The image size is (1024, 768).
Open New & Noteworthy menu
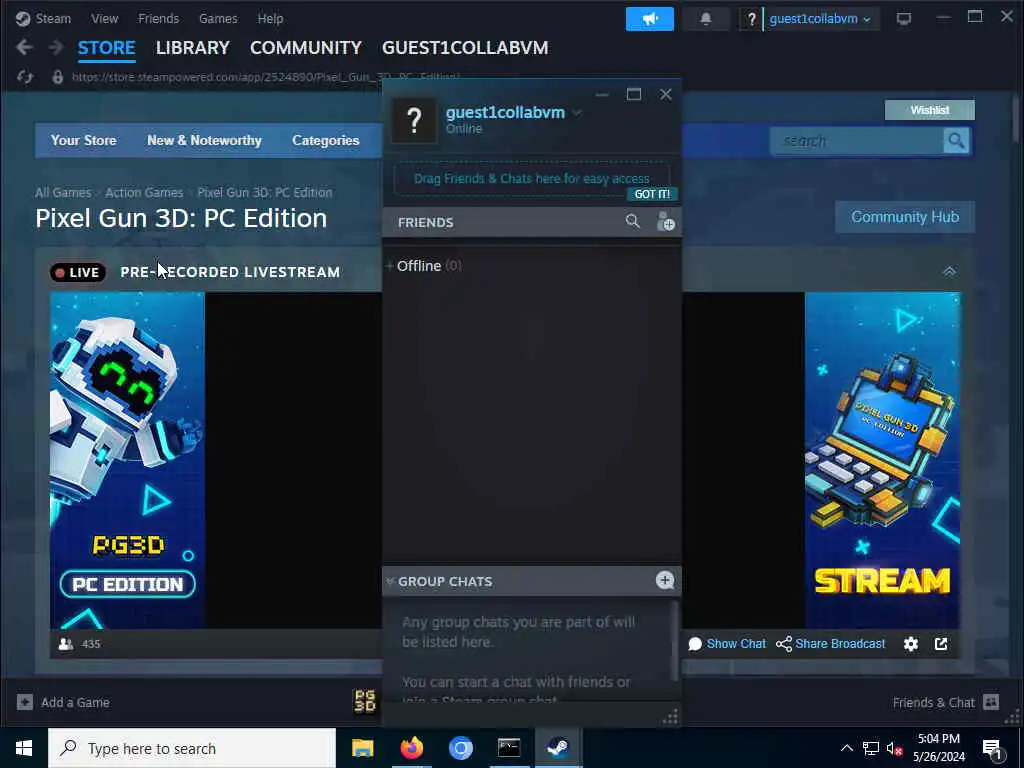[204, 140]
